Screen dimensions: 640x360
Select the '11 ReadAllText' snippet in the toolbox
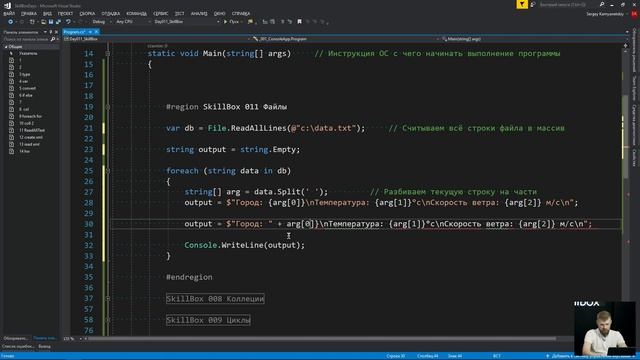(x=32, y=130)
